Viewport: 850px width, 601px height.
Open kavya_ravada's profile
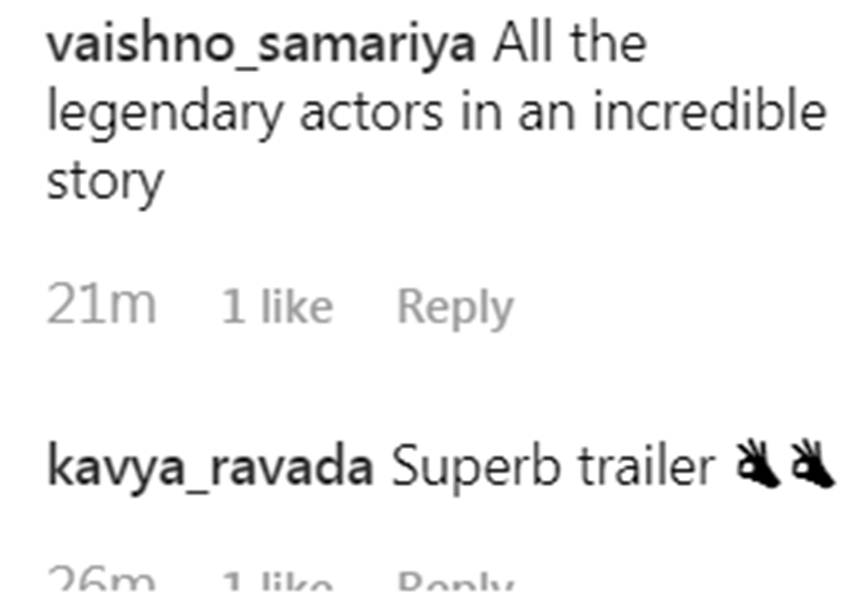[210, 467]
